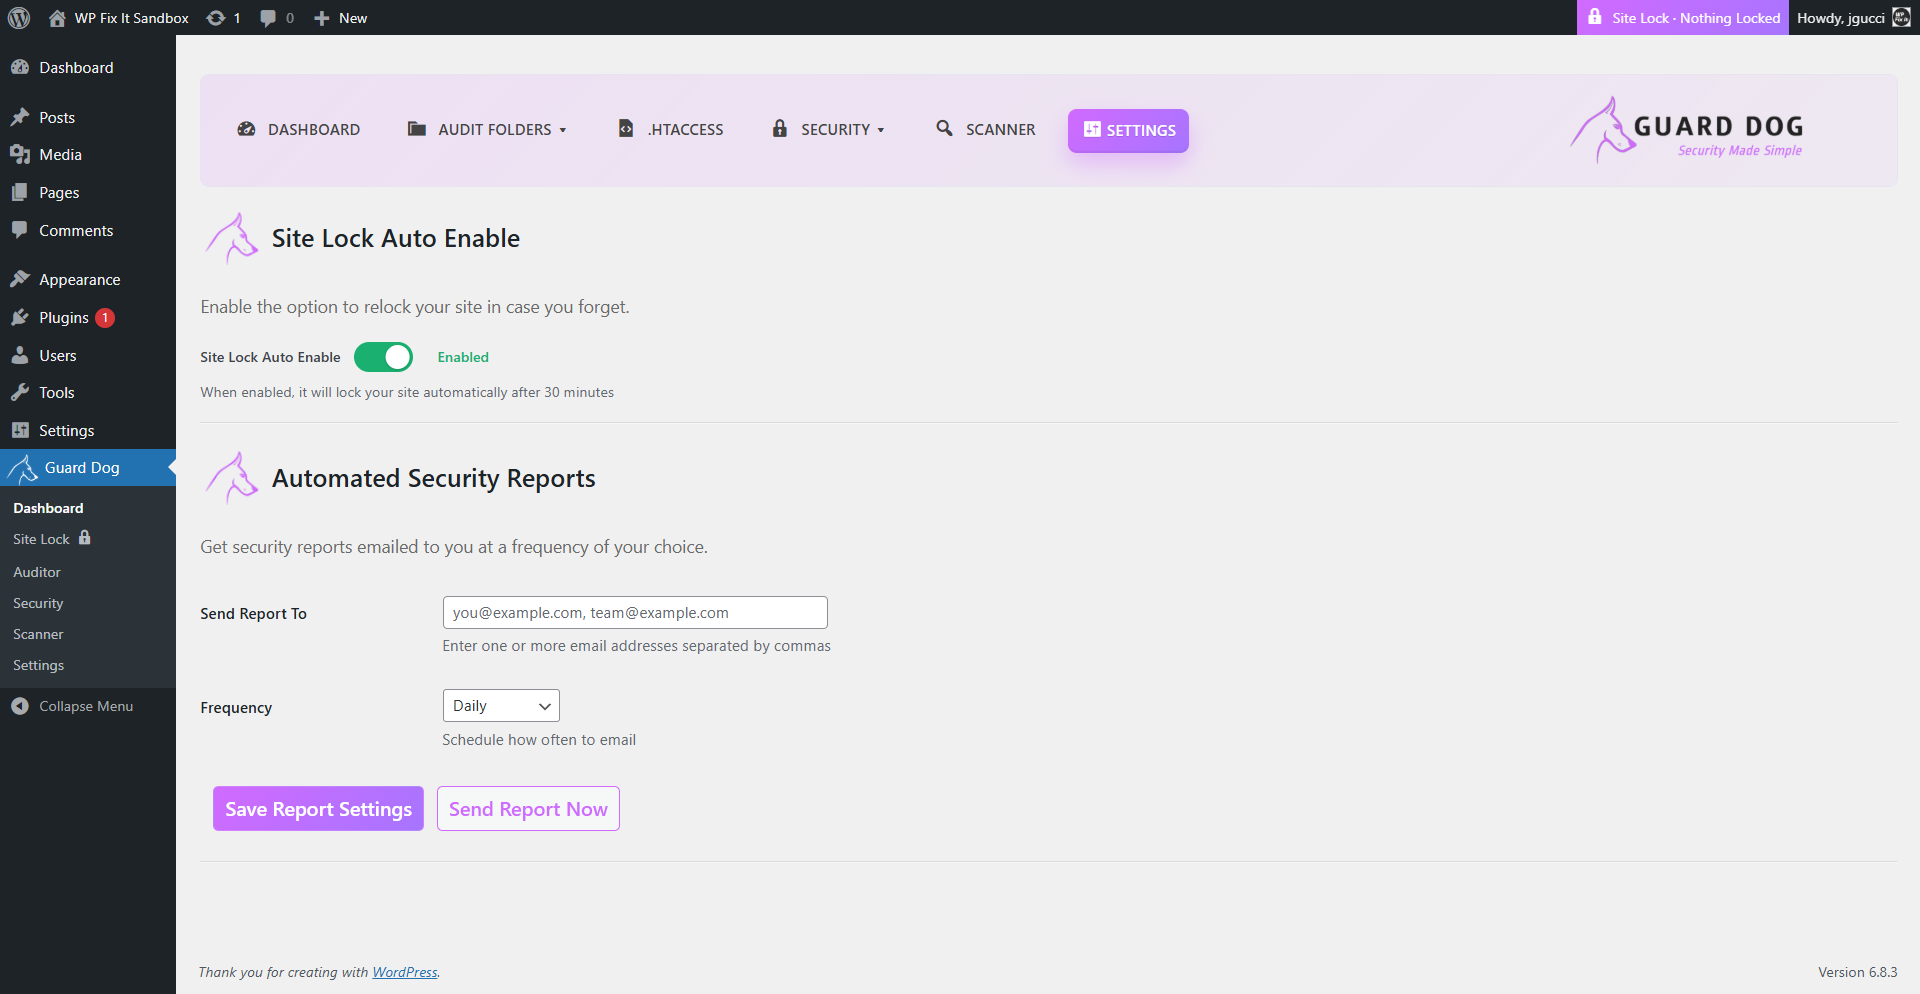Open Scanner in Guard Dog submenu

38,634
